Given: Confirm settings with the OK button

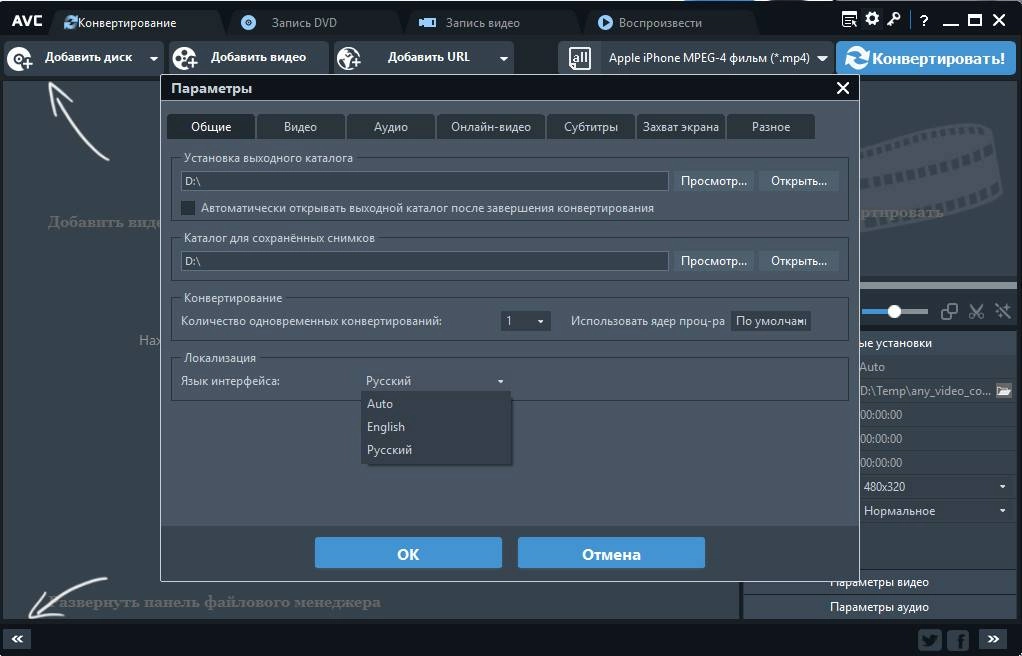Looking at the screenshot, I should (x=408, y=553).
